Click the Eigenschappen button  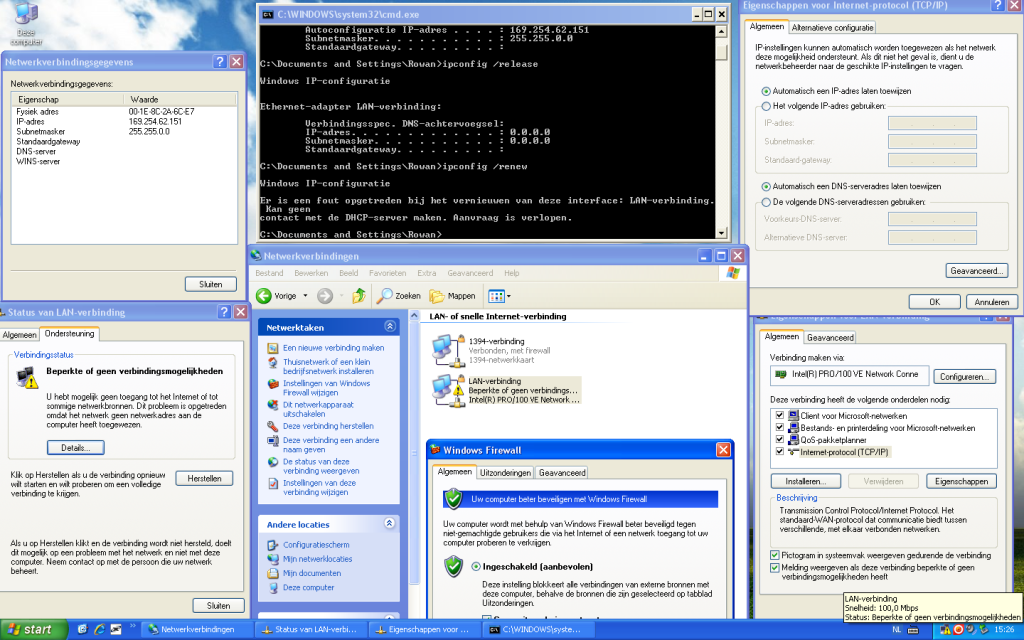click(x=961, y=481)
